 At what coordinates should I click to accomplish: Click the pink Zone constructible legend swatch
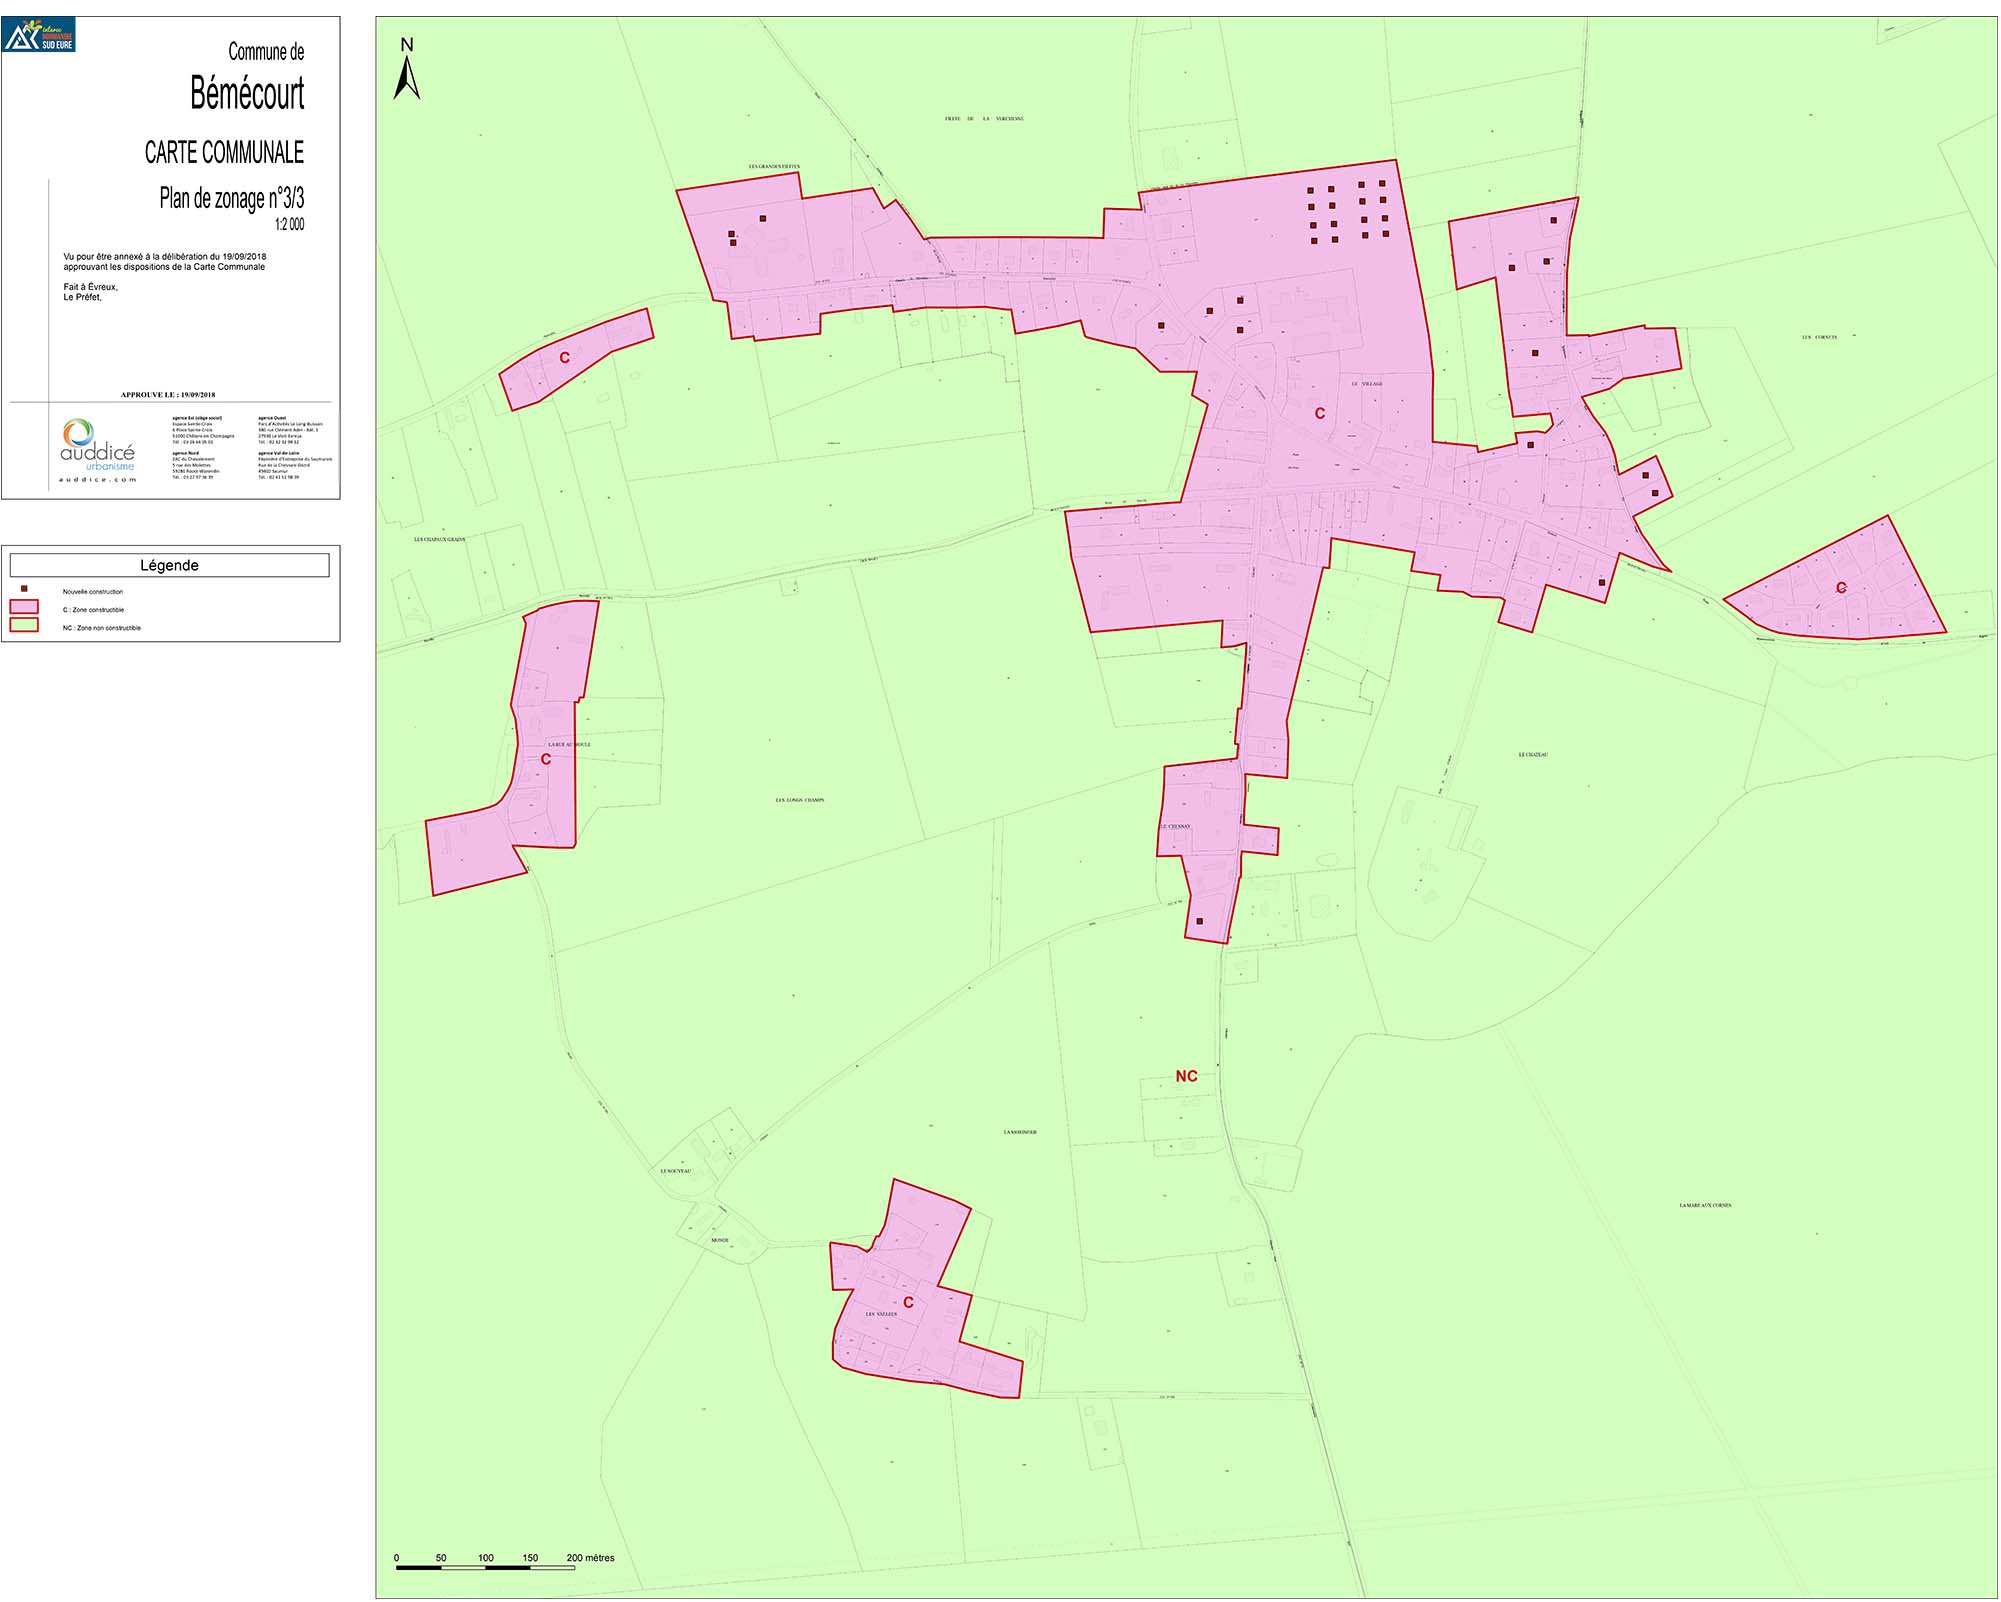(x=24, y=607)
